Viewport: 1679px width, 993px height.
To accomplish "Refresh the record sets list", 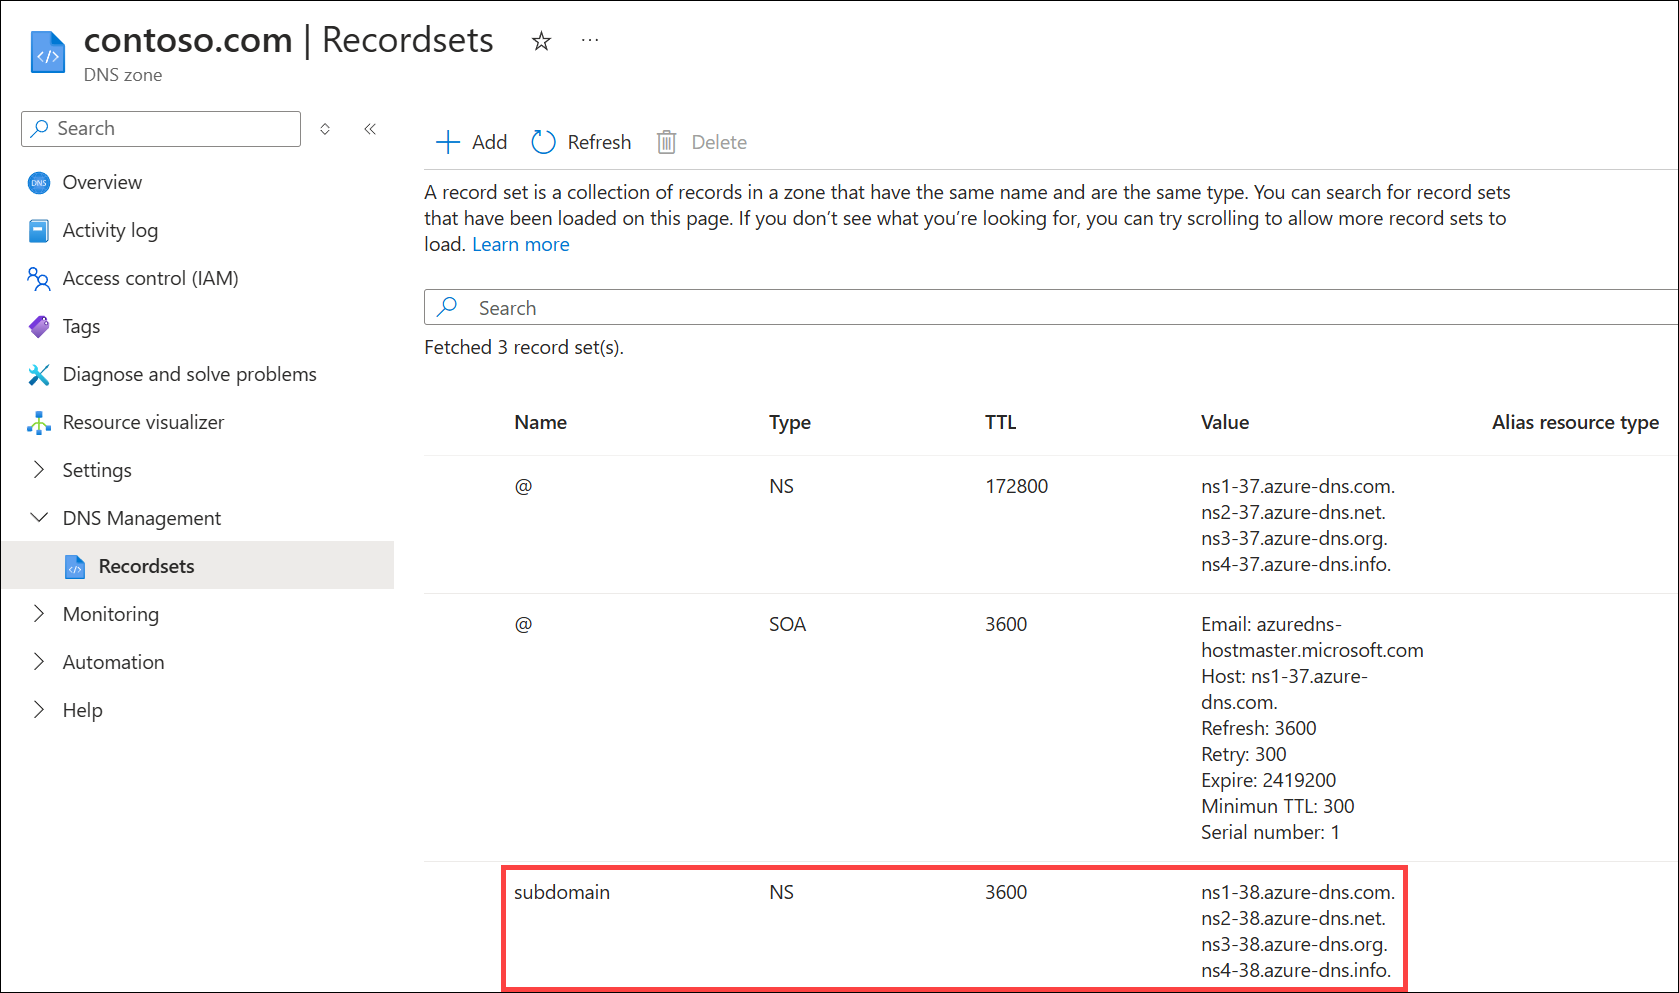I will pos(582,142).
